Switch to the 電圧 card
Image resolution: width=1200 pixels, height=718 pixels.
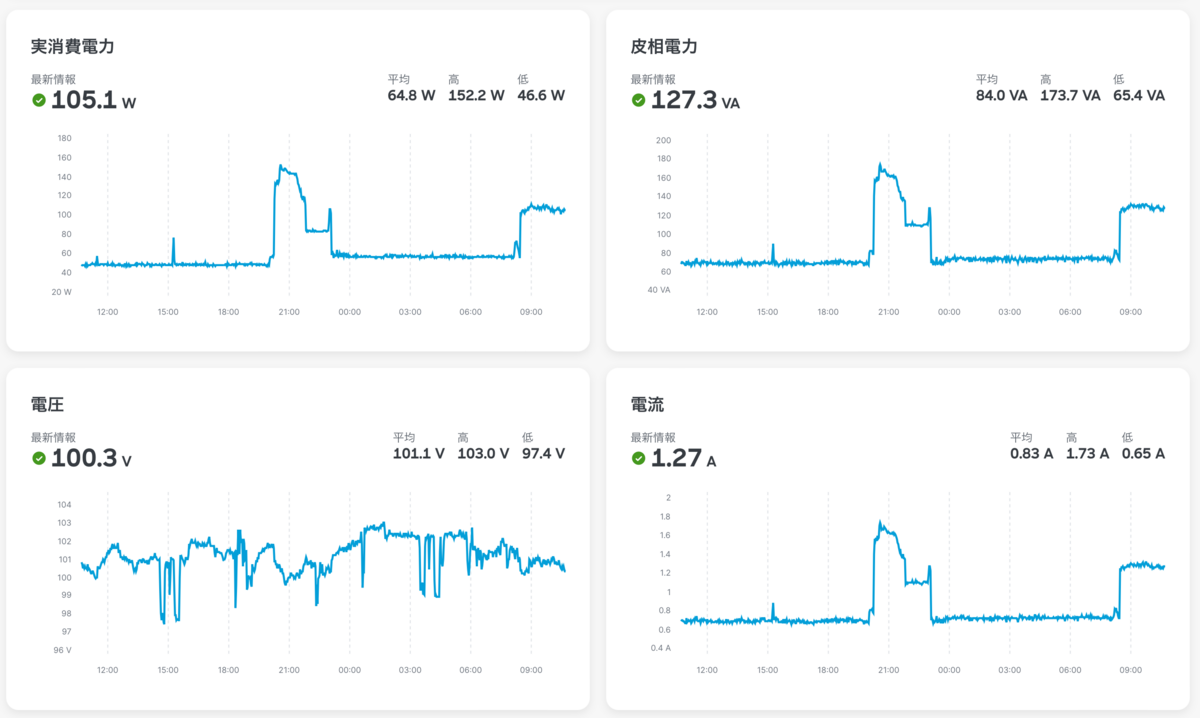(300, 540)
